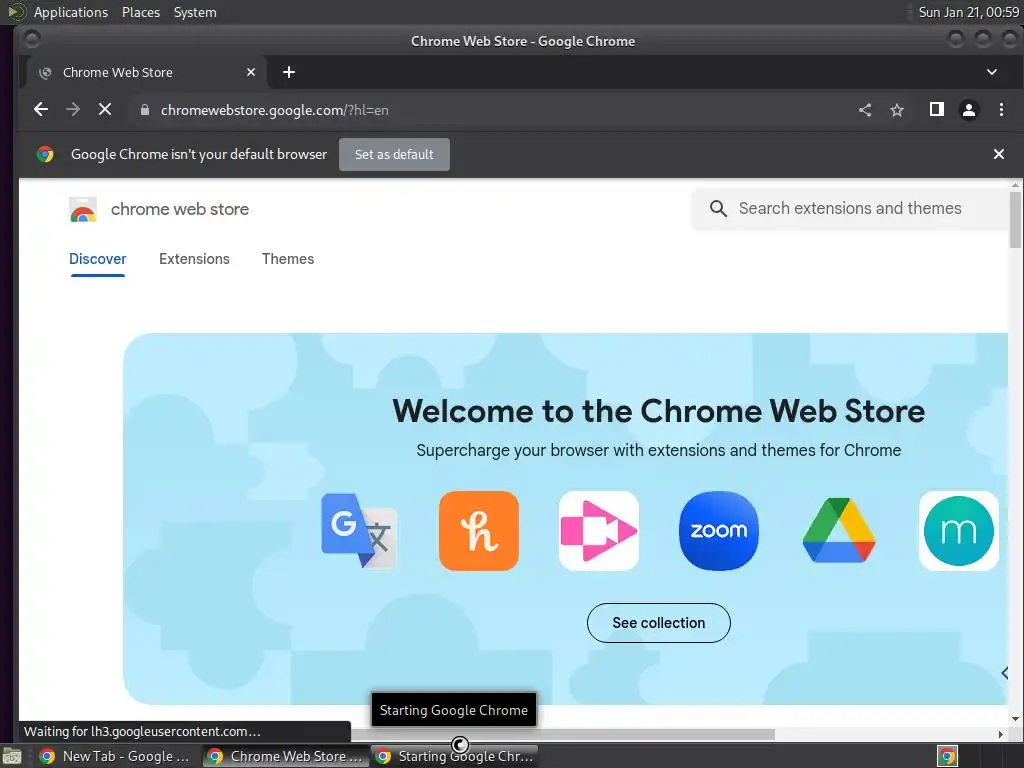Viewport: 1024px width, 768px height.
Task: Click the show desktop icon in taskbar
Action: pyautogui.click(x=12, y=756)
